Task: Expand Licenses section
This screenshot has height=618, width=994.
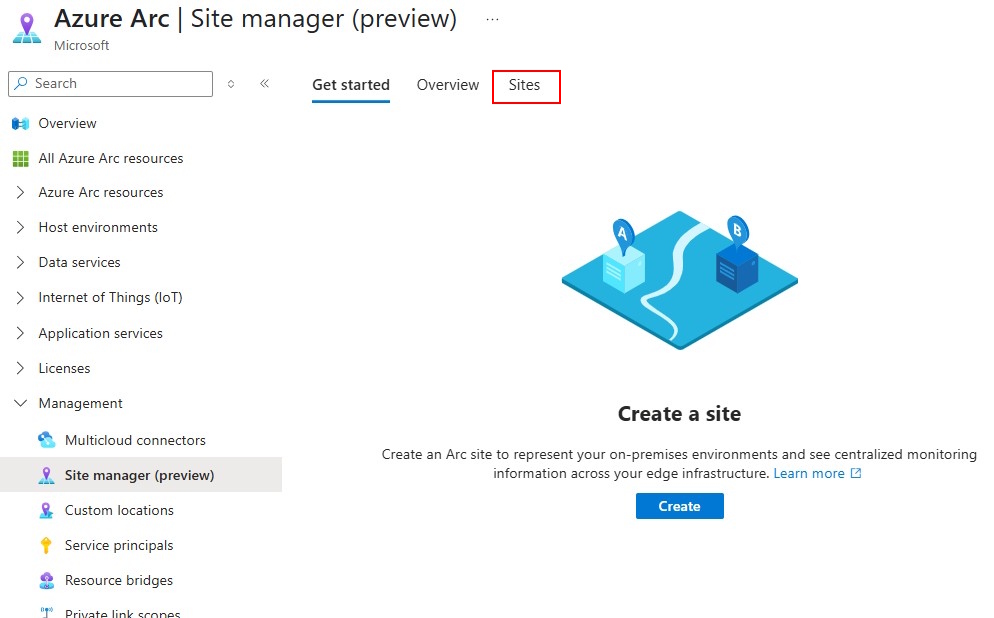Action: 20,368
